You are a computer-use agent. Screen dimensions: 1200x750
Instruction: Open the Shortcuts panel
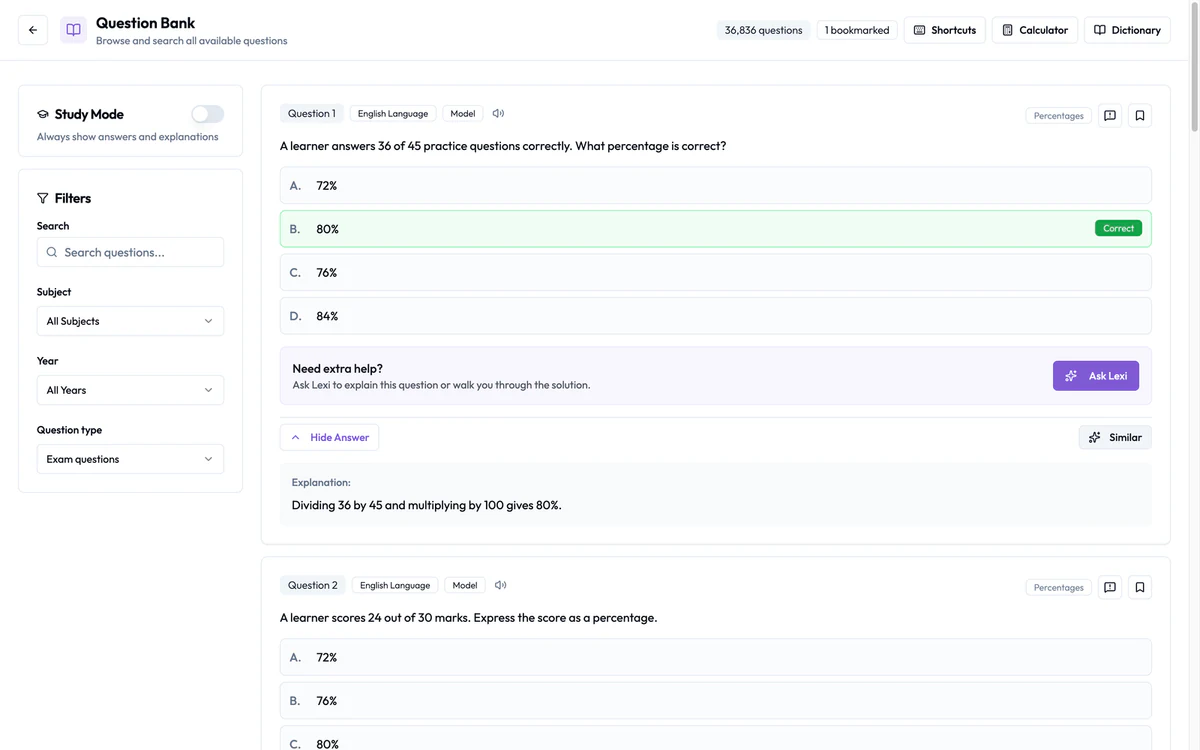tap(945, 30)
